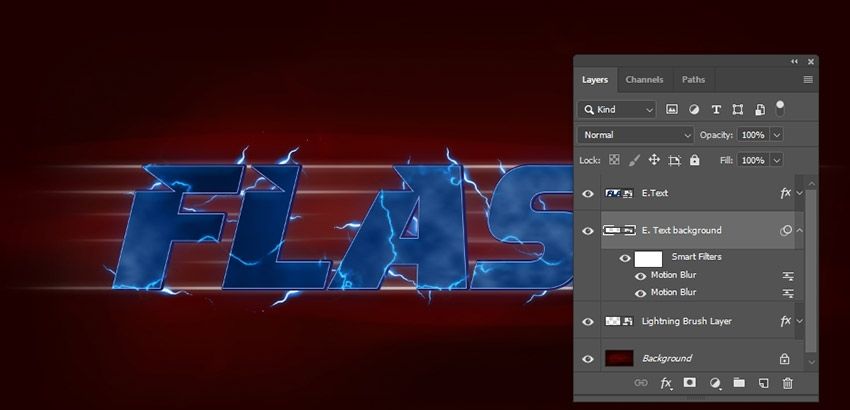
Task: Click the second Motion Blur filter name
Action: [x=673, y=292]
